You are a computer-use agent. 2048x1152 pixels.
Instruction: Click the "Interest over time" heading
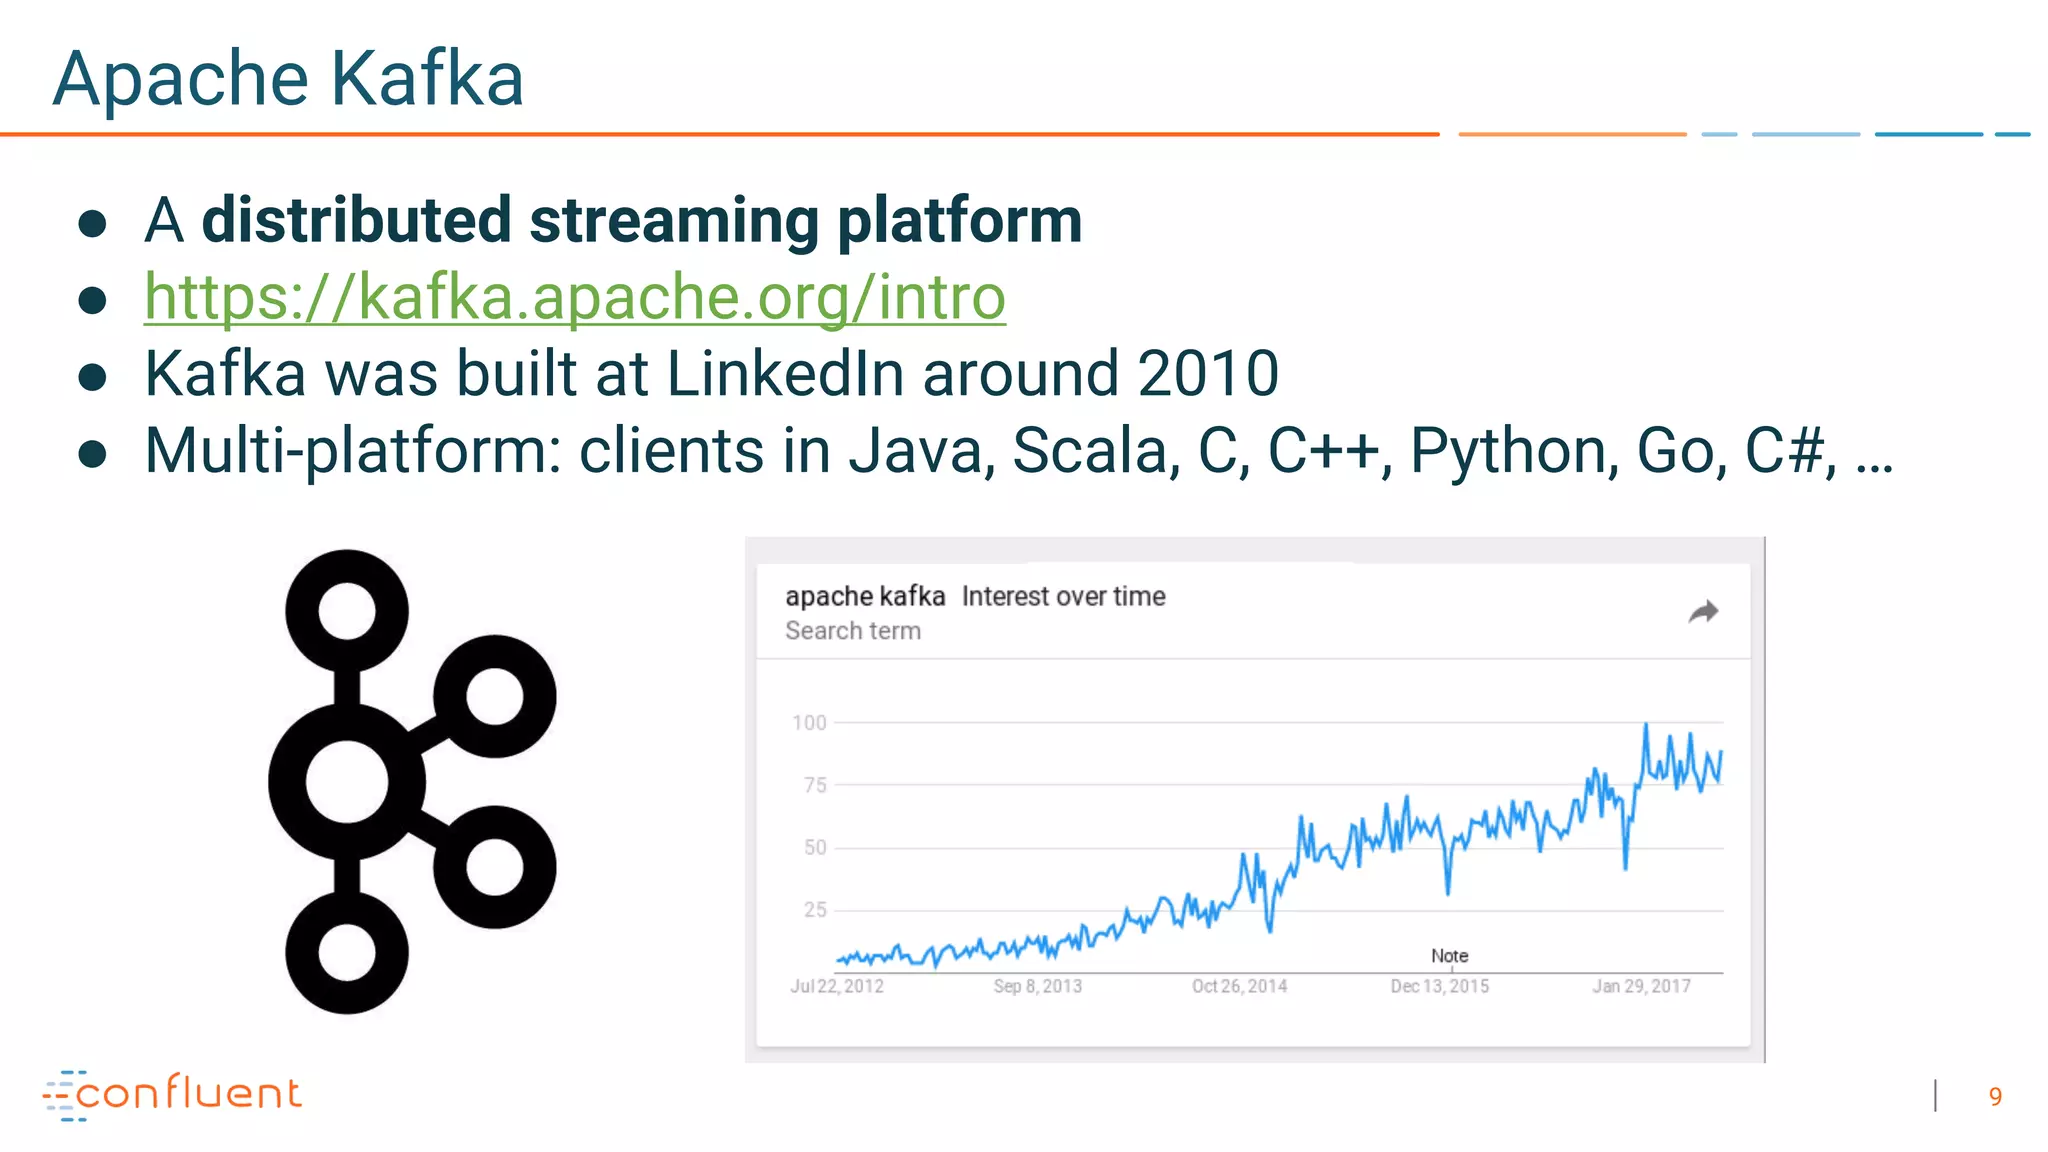pyautogui.click(x=1063, y=597)
